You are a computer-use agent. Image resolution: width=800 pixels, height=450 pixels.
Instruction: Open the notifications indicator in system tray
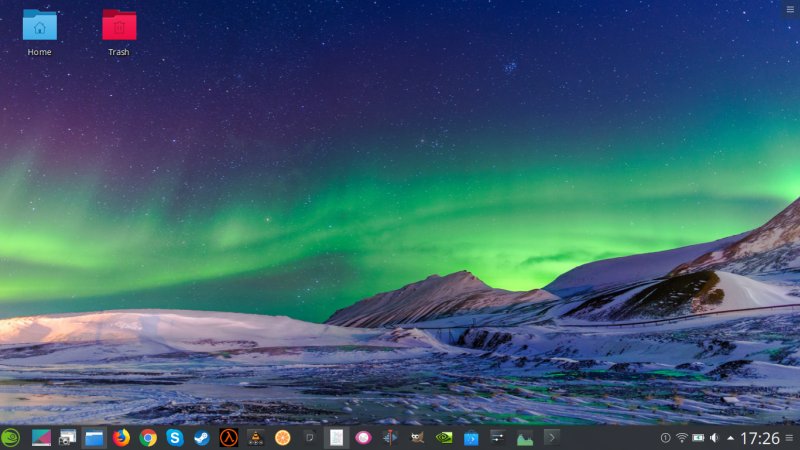(665, 438)
